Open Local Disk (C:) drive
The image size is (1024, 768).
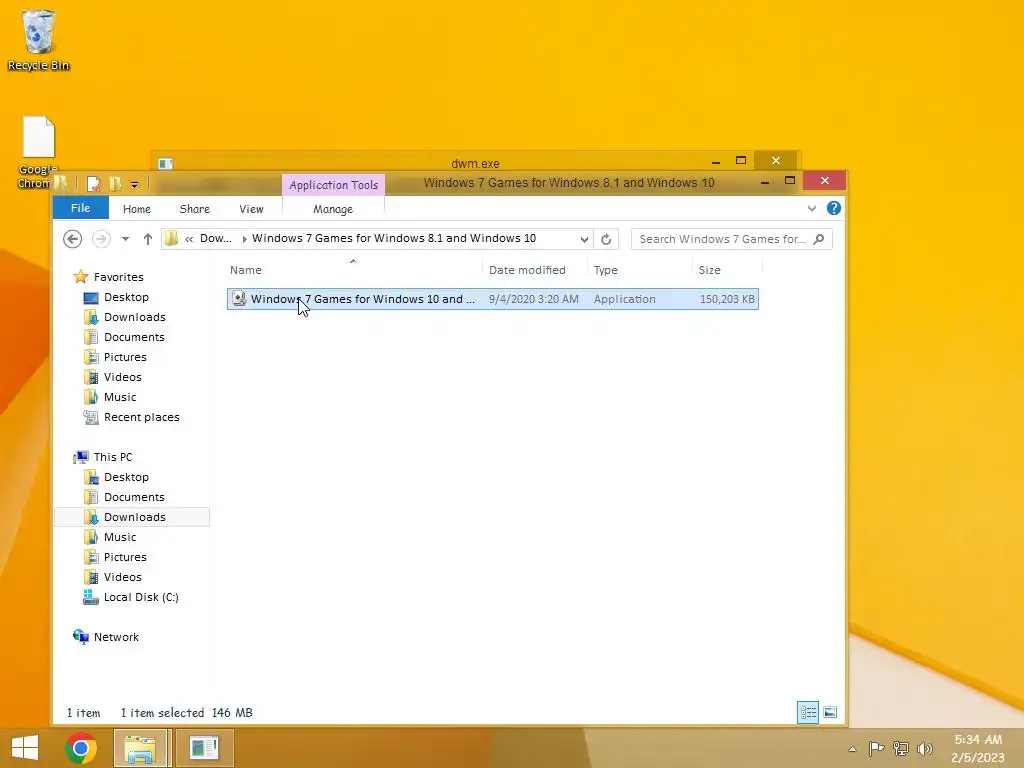140,597
